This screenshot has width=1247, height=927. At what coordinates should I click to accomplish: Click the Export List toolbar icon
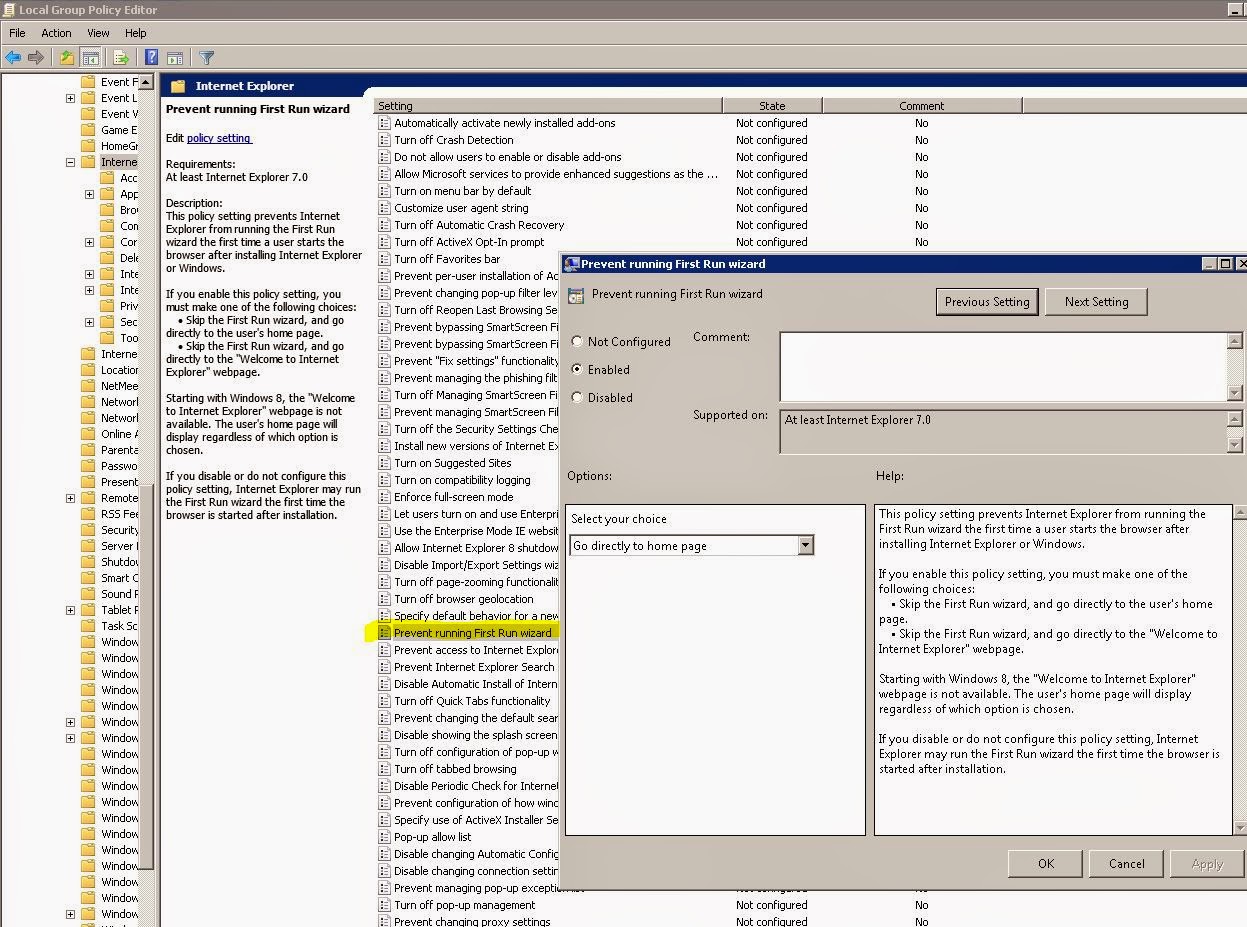click(x=121, y=58)
